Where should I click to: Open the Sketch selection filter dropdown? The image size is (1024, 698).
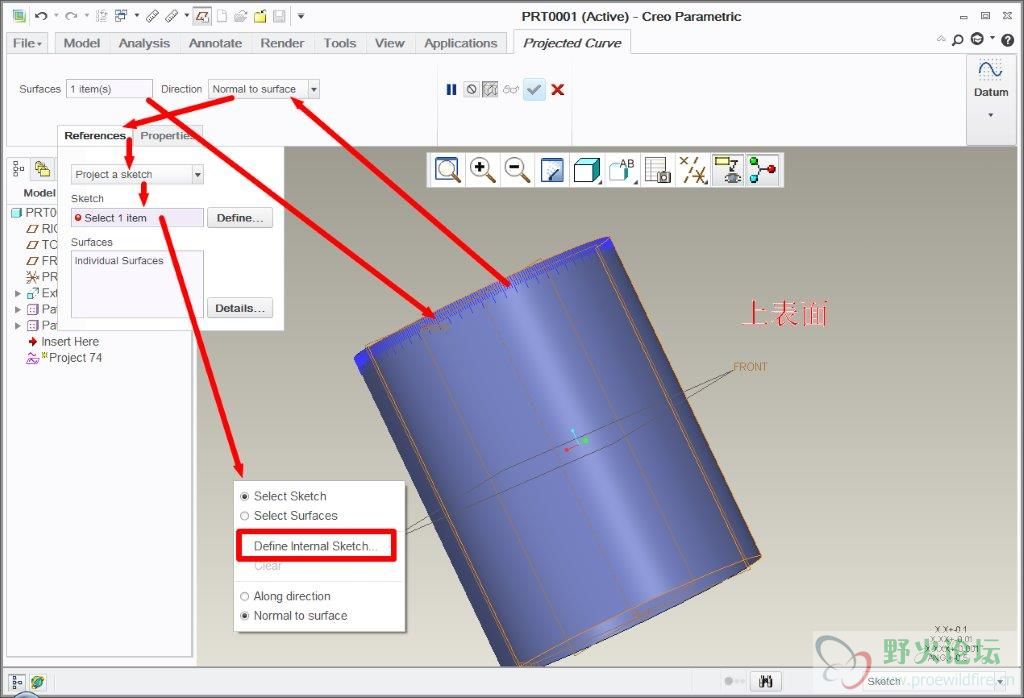click(x=1000, y=682)
